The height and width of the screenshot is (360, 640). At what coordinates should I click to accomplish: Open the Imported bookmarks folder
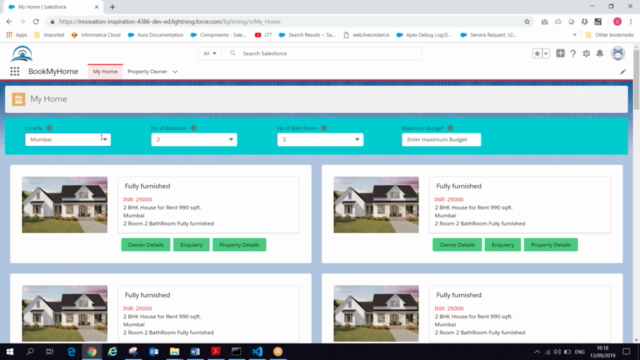click(49, 35)
